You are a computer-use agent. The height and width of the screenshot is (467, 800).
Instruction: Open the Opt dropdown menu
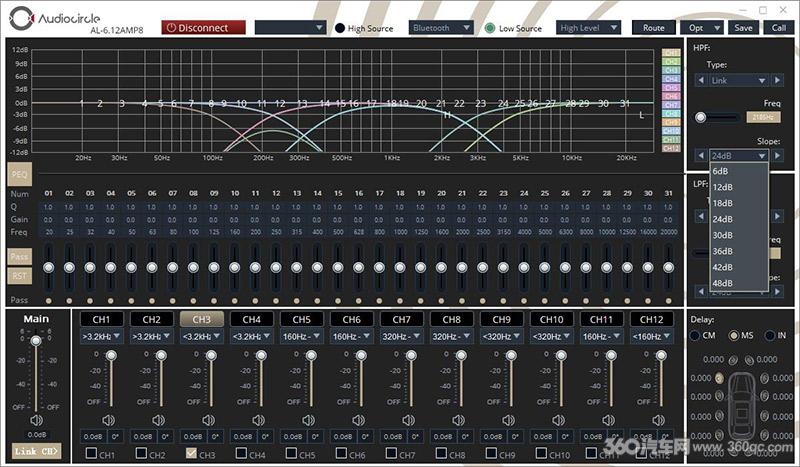pos(702,28)
